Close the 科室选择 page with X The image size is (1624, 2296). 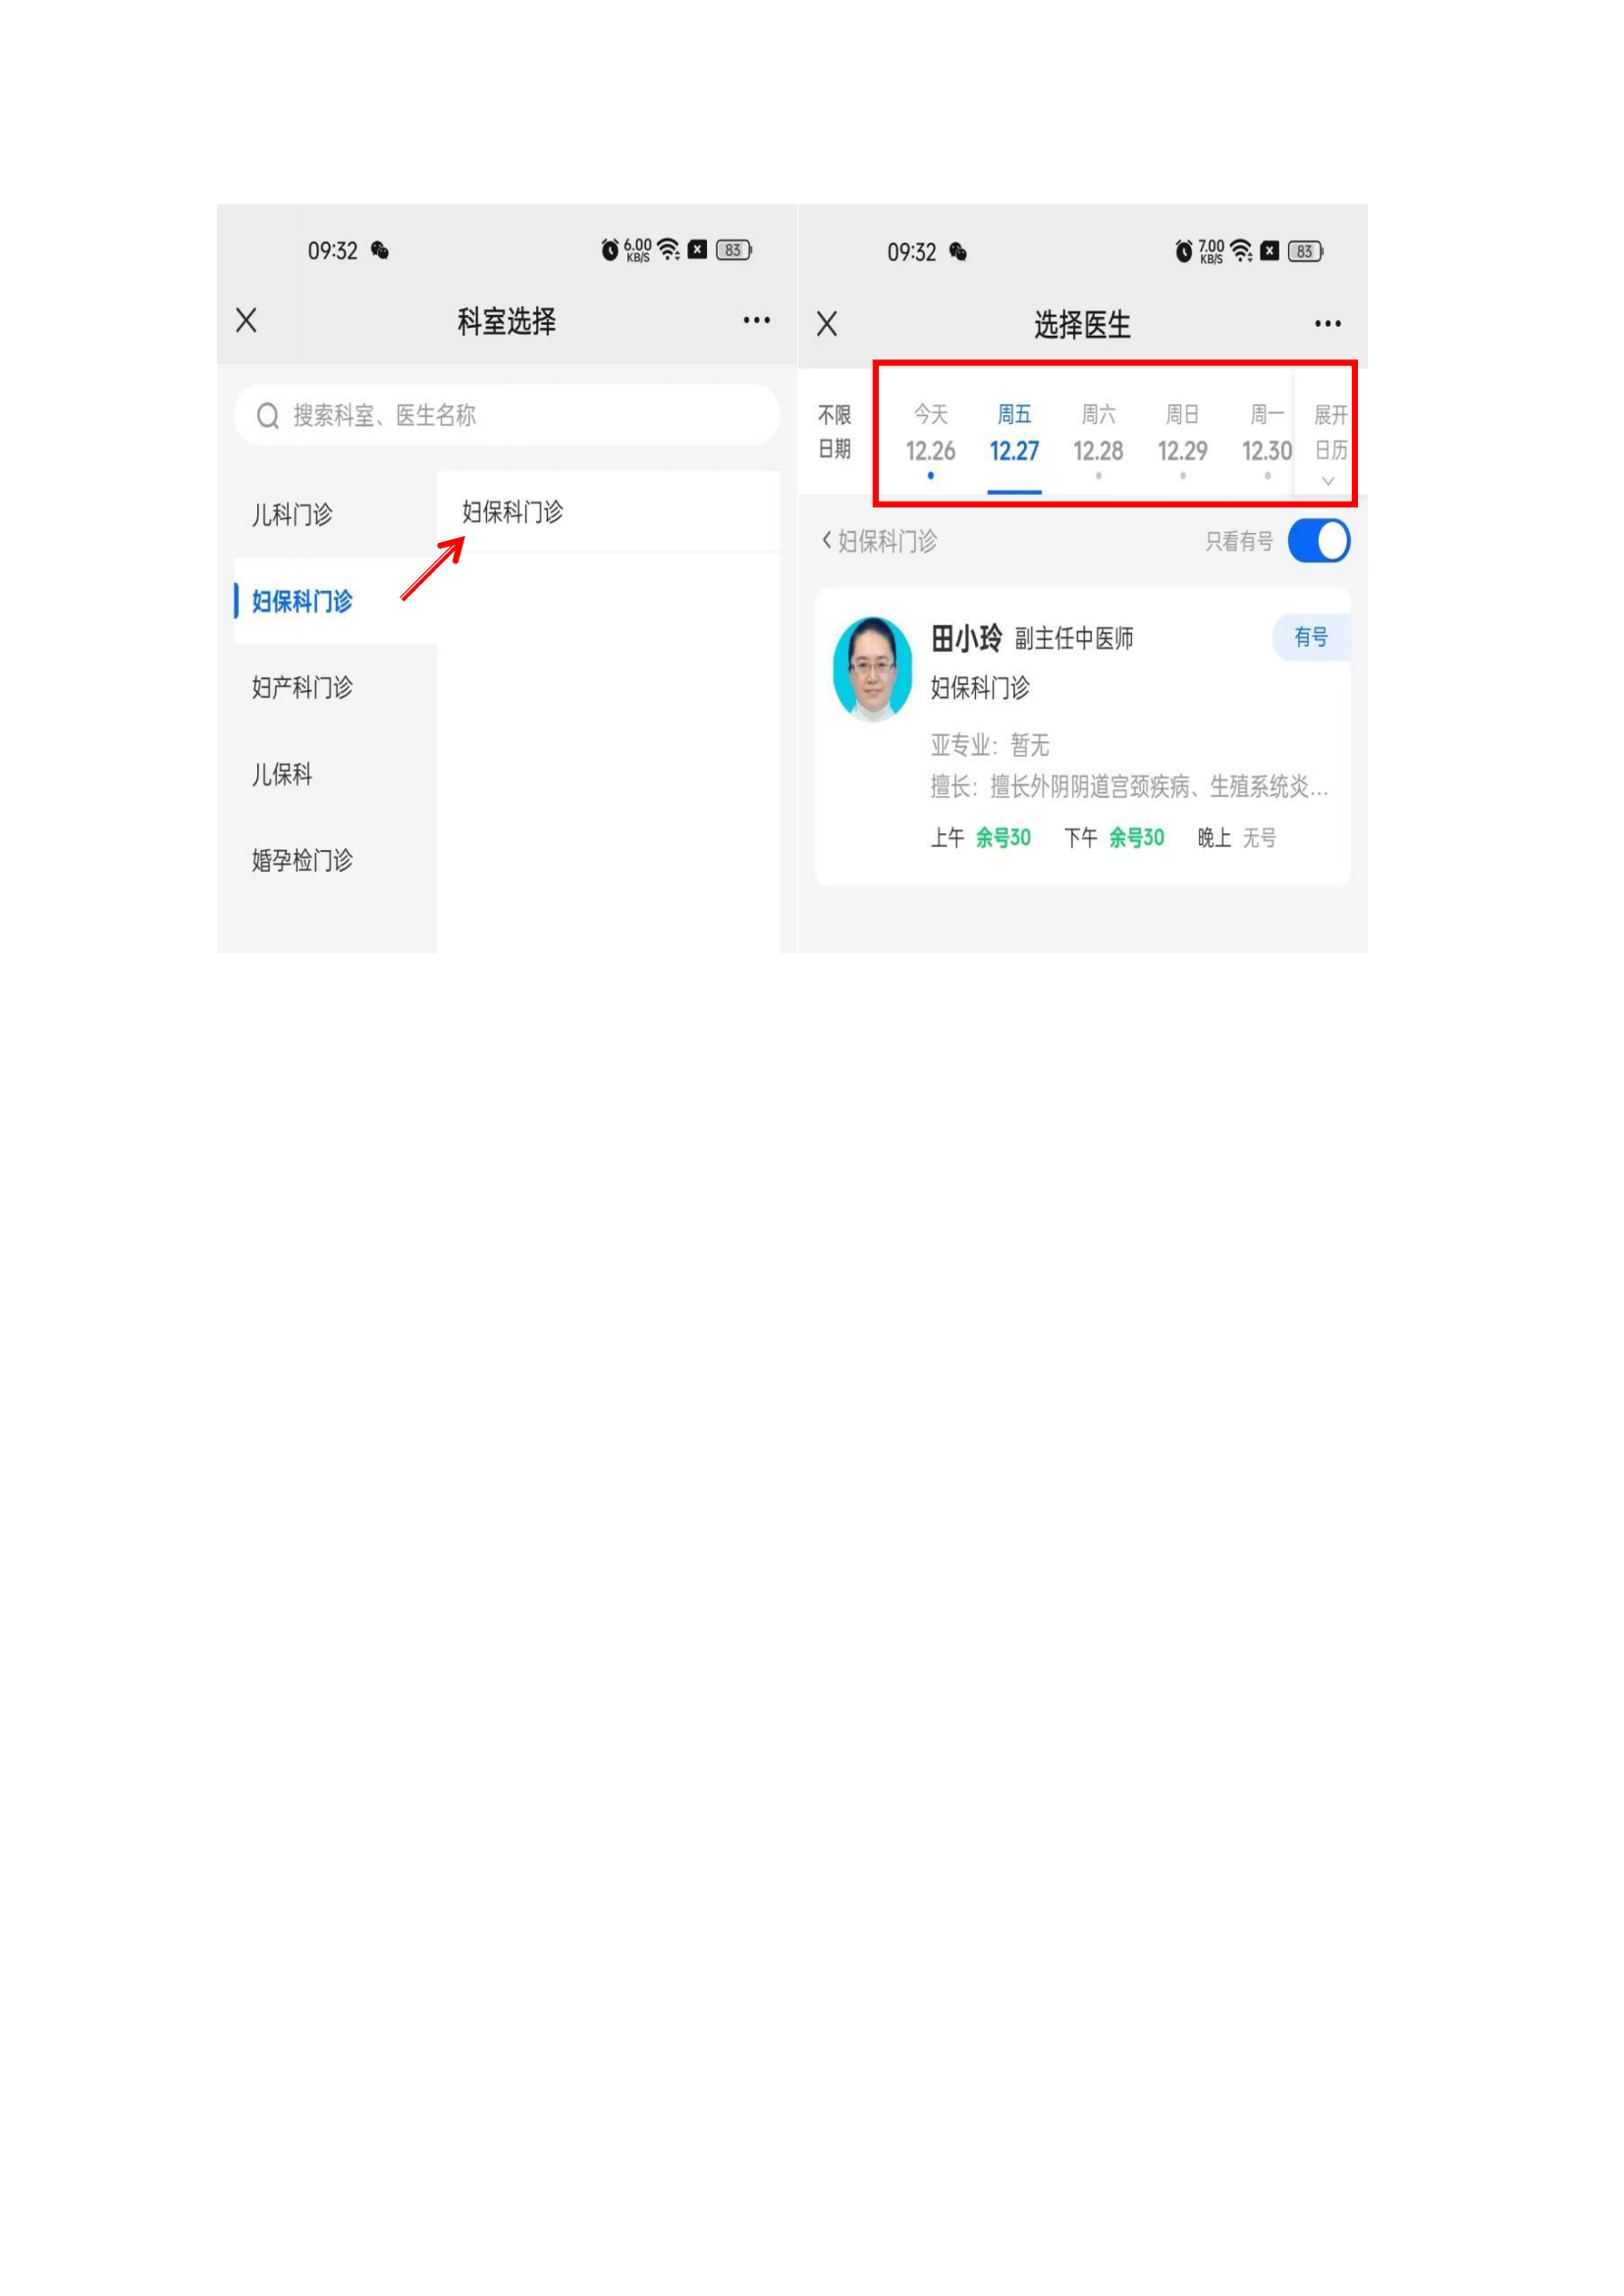[x=246, y=320]
